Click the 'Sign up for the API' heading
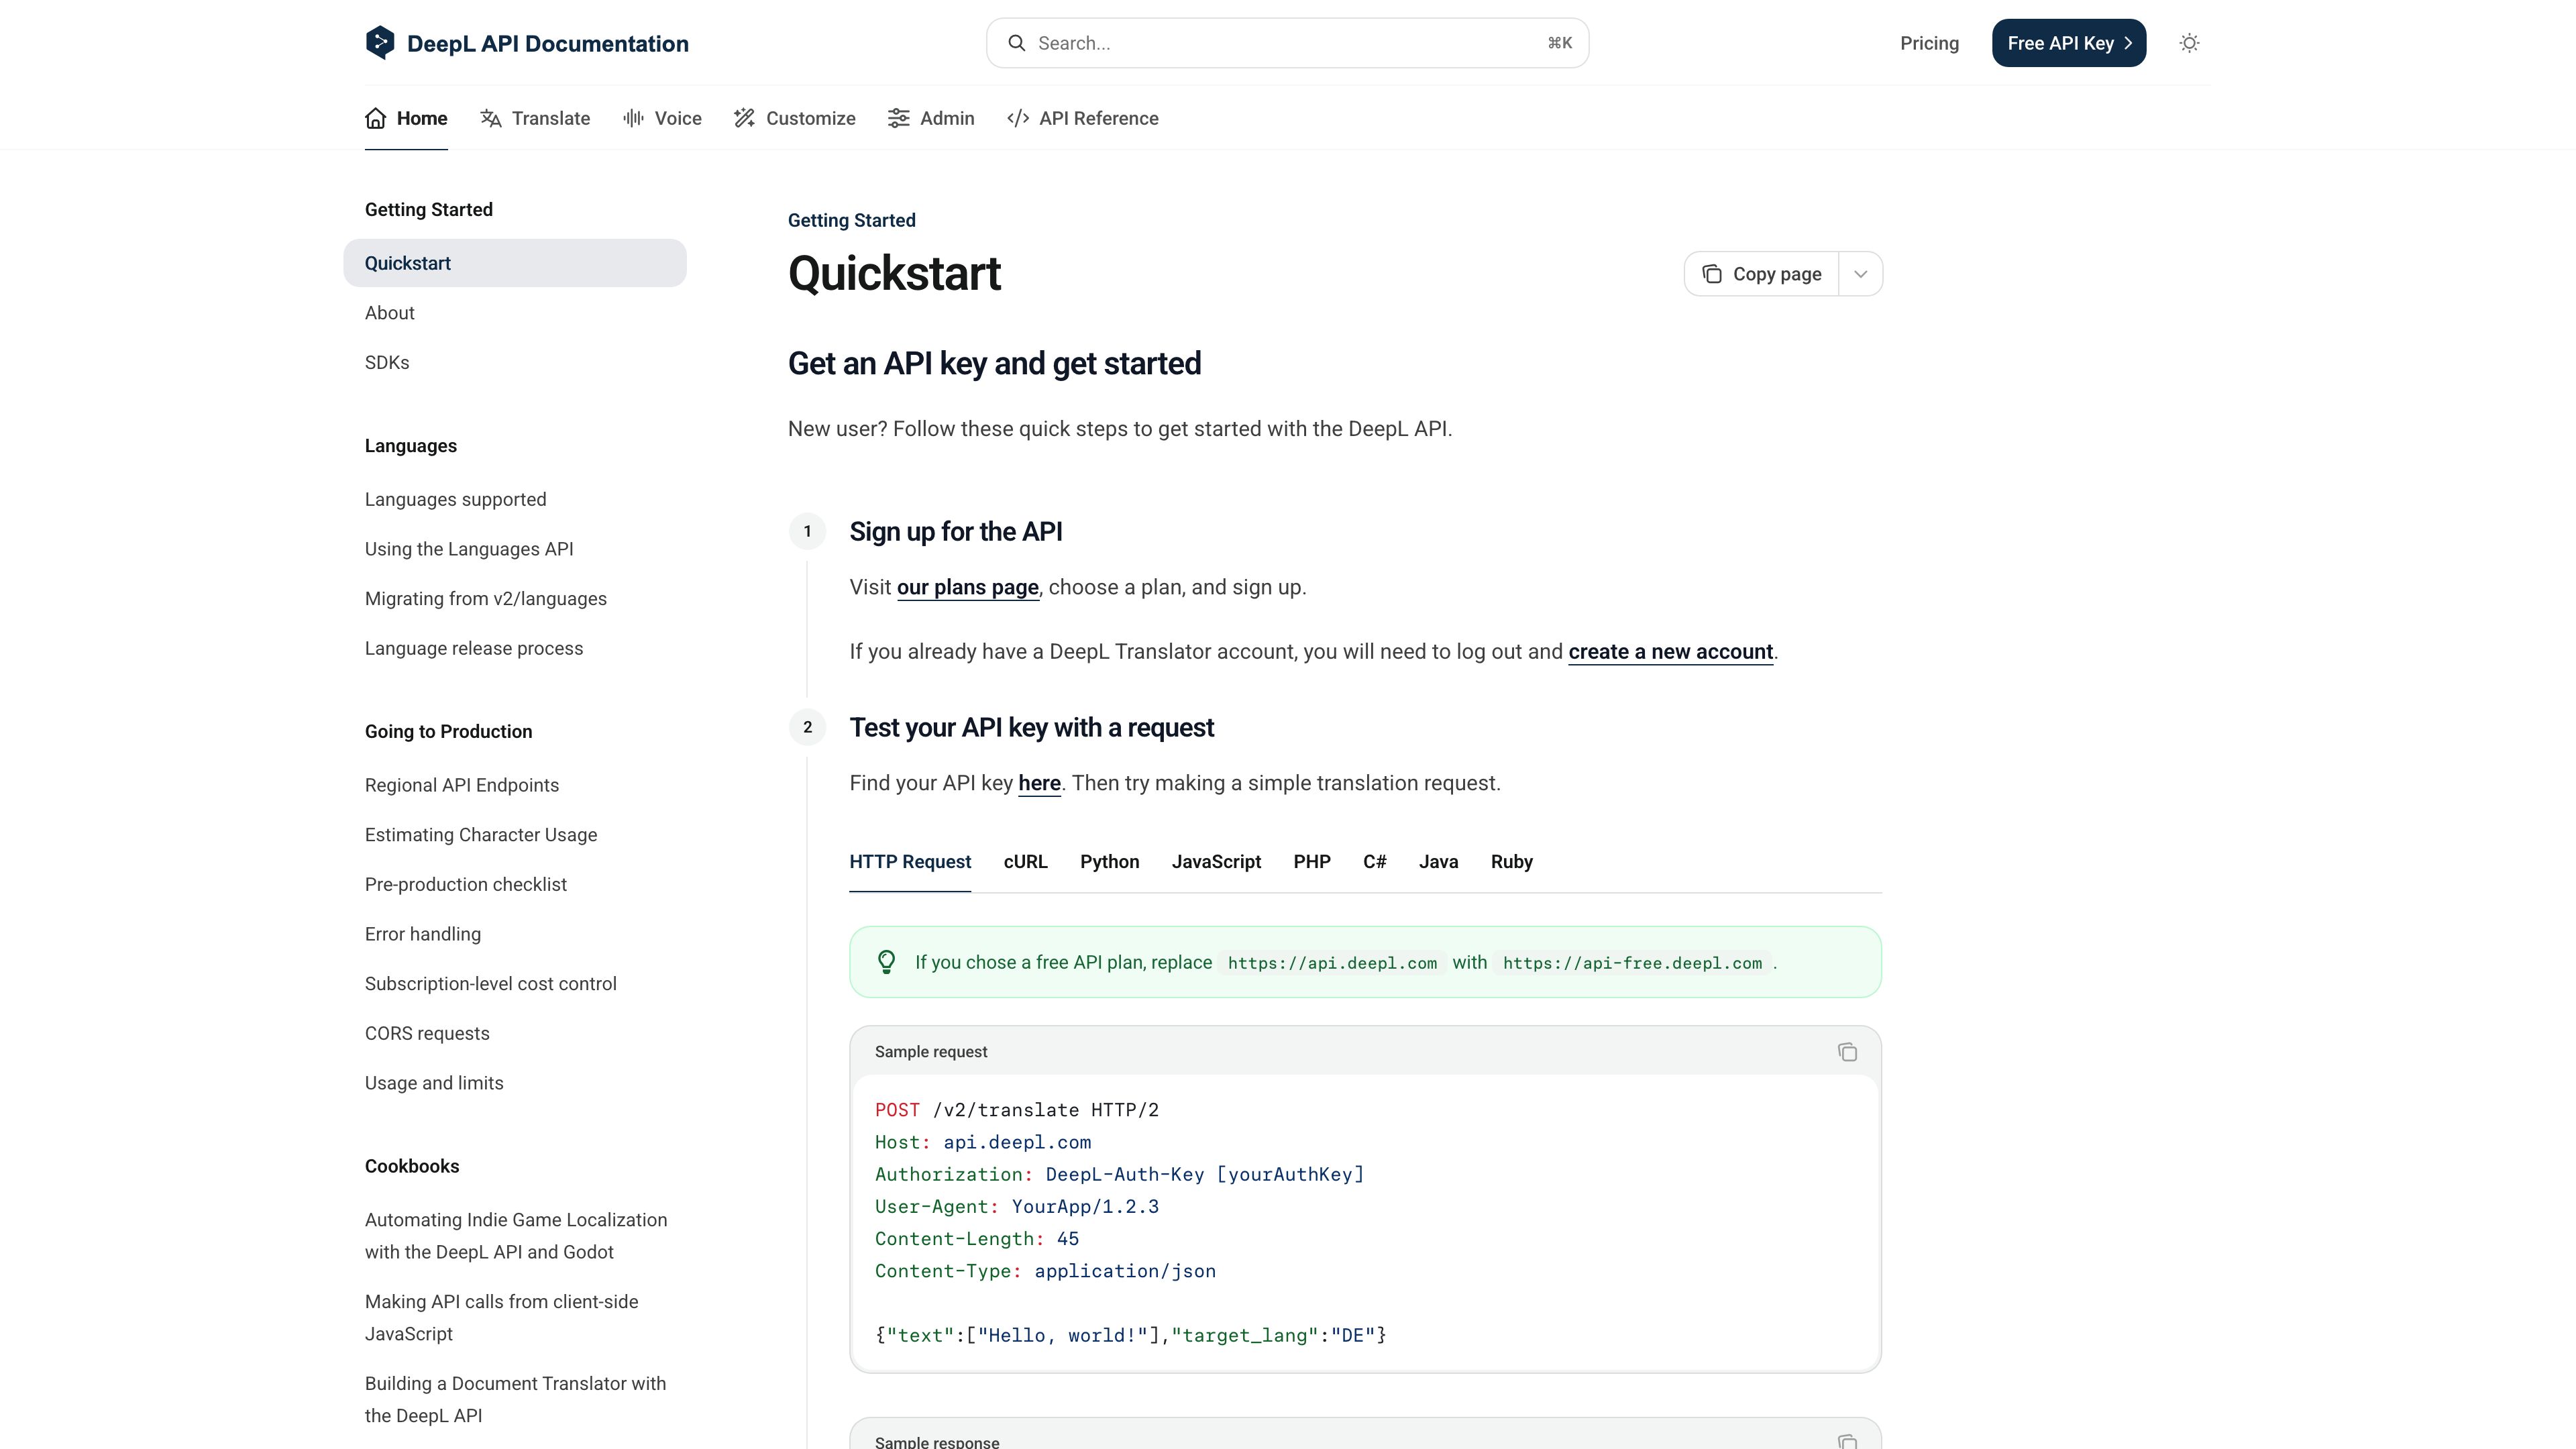The height and width of the screenshot is (1449, 2576). point(955,531)
